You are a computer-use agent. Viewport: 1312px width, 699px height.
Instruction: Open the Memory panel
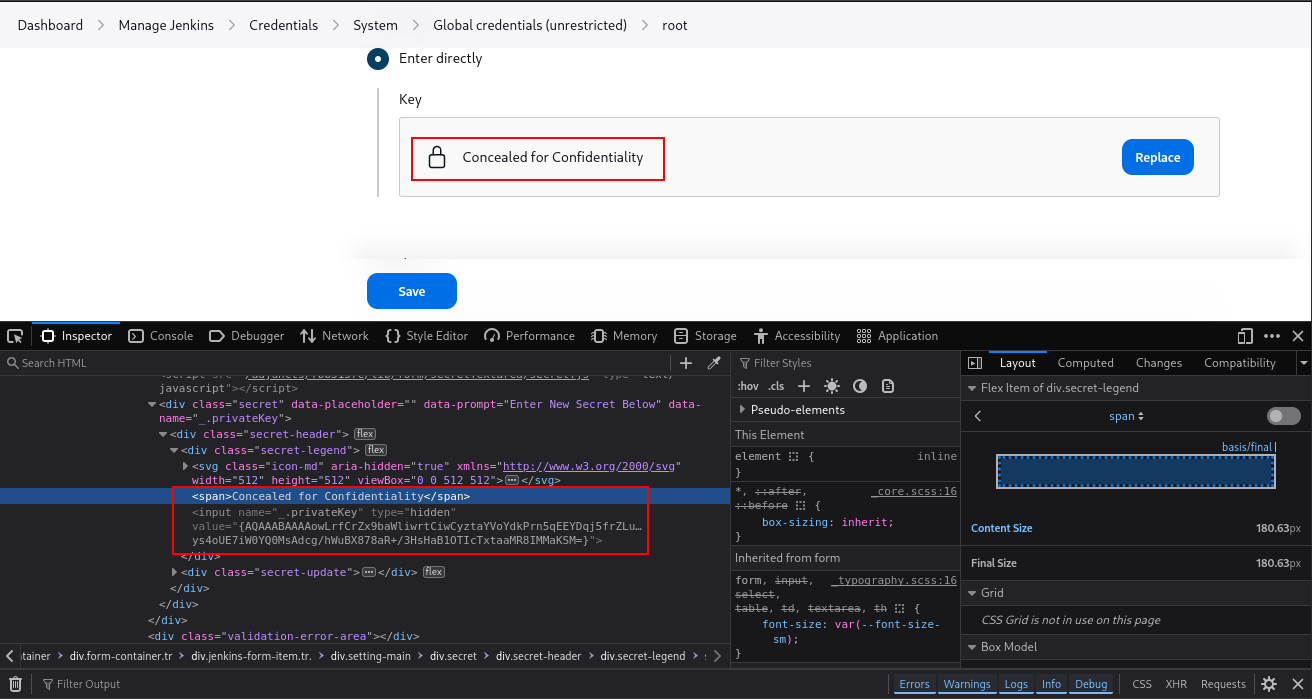pyautogui.click(x=624, y=336)
